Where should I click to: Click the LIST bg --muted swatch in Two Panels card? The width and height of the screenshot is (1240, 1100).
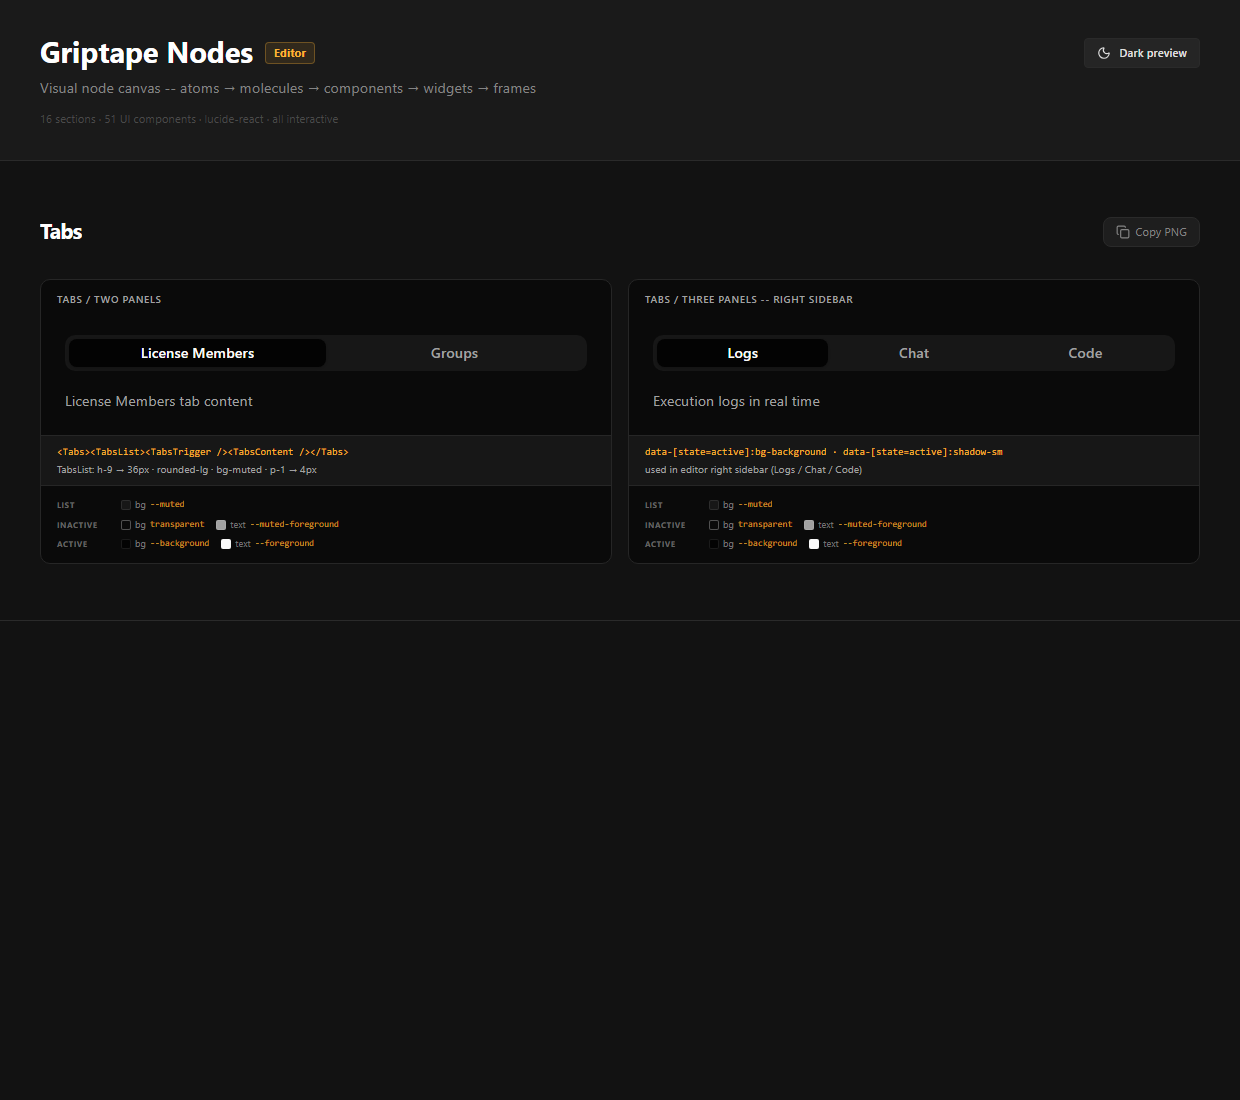[126, 505]
